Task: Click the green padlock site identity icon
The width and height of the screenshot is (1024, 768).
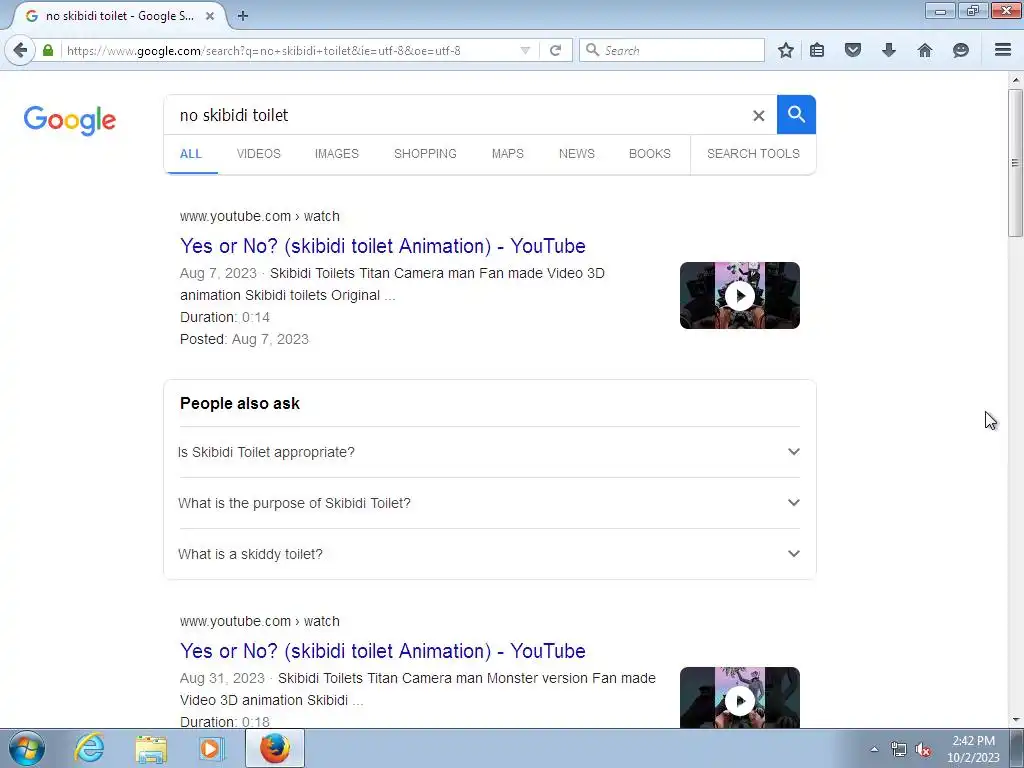Action: [48, 50]
